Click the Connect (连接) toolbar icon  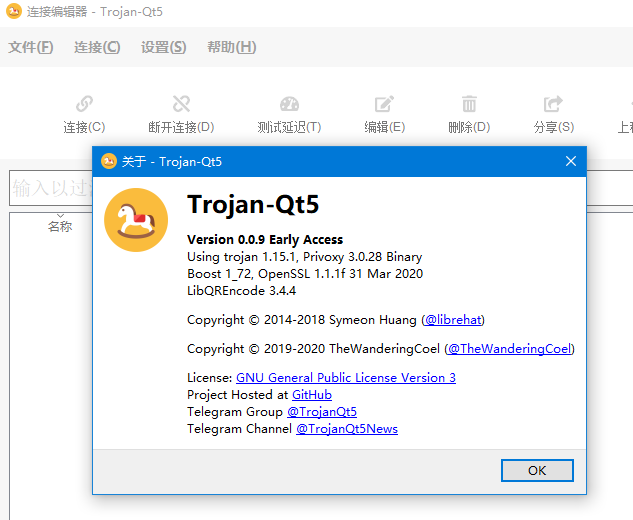84,104
